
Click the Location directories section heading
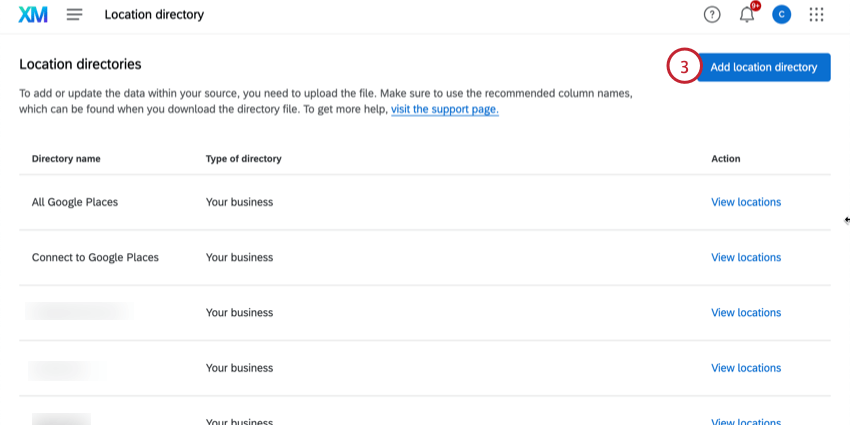[80, 64]
